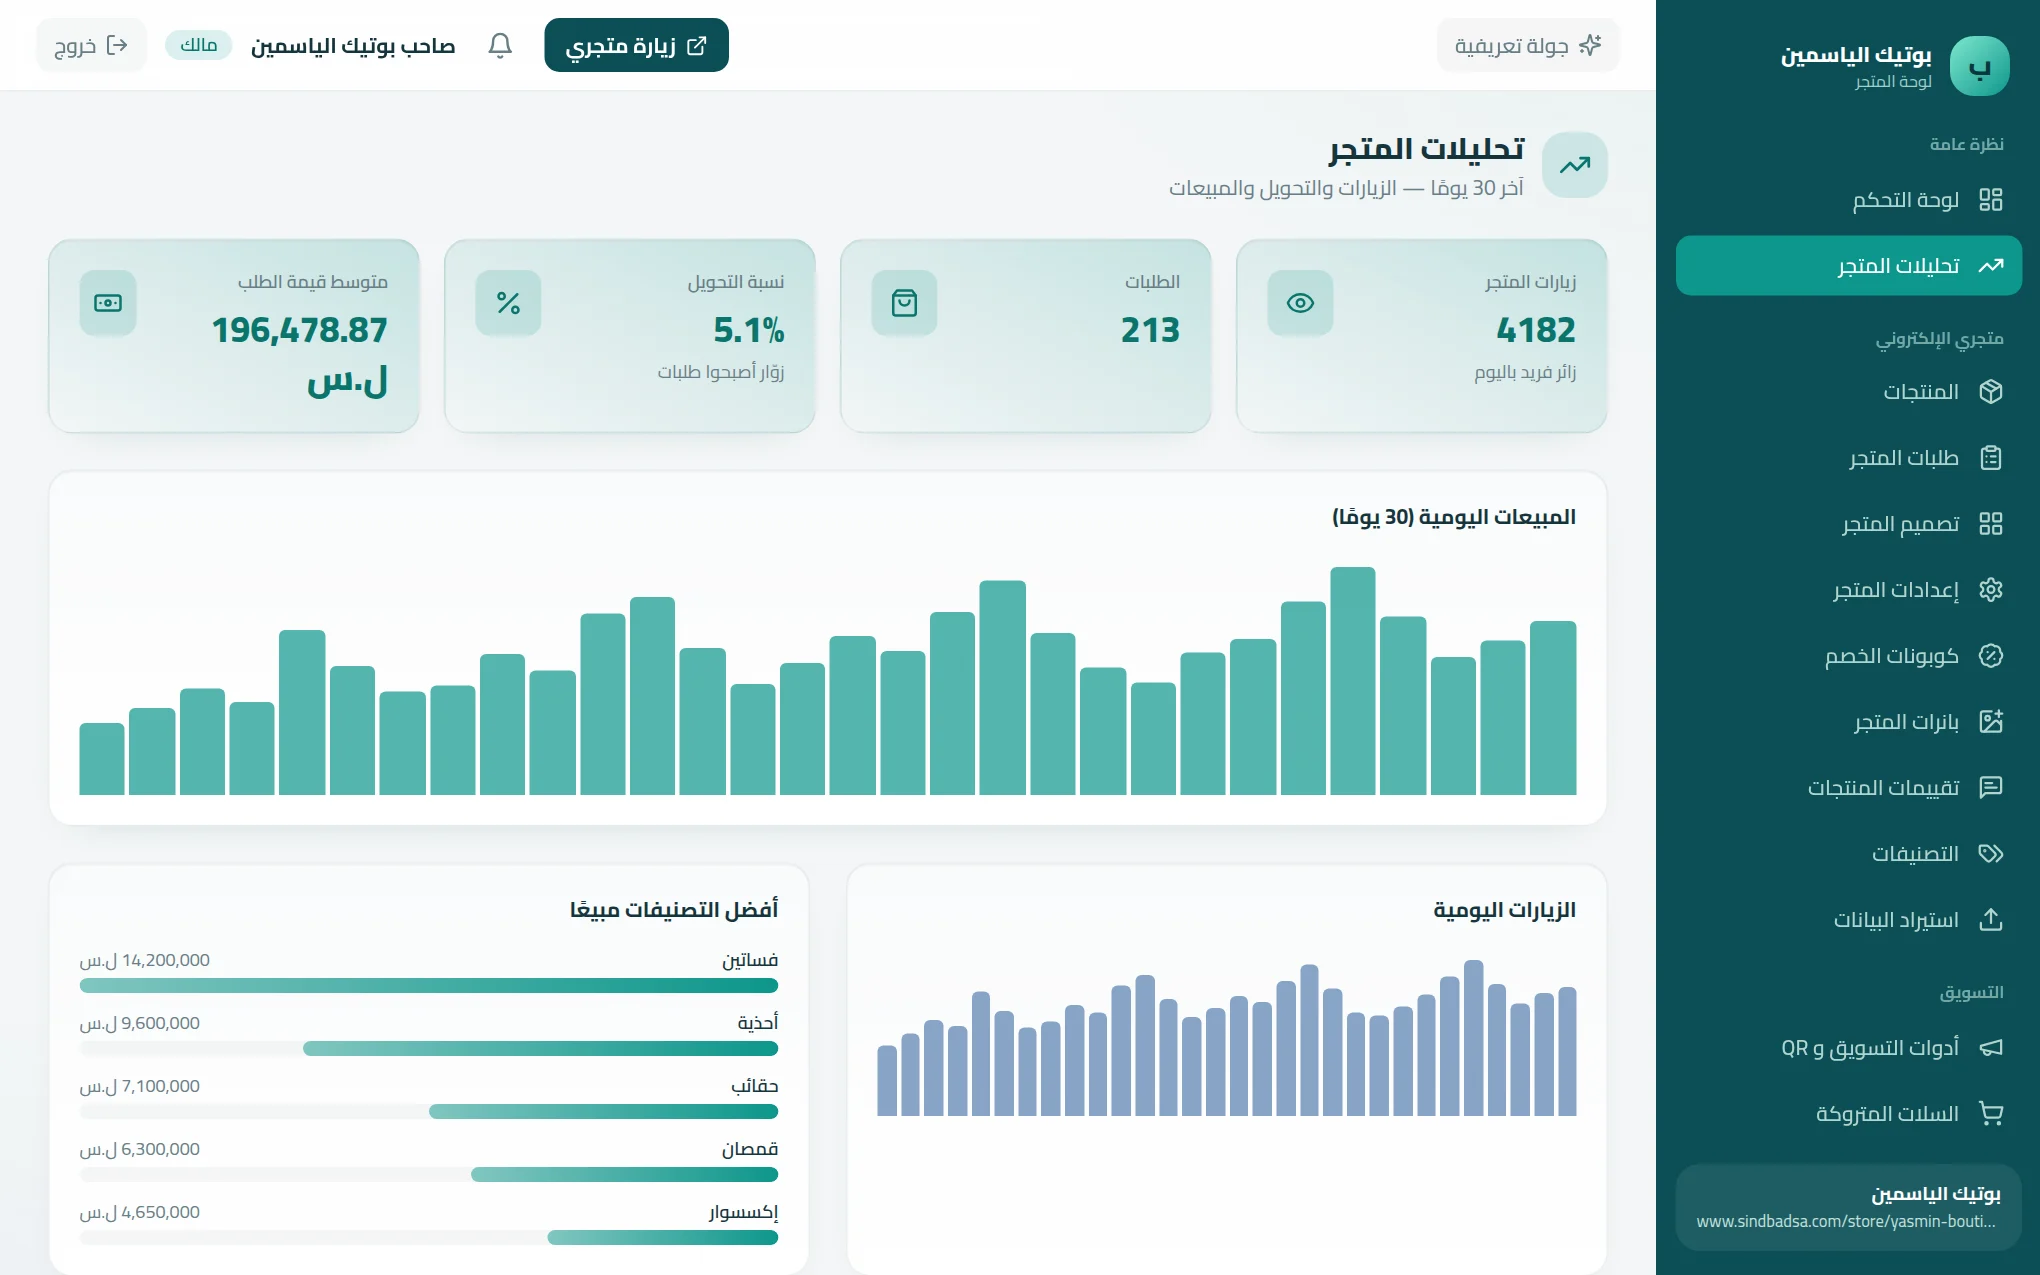Click the زائر فريد باليوم caption
This screenshot has height=1275, width=2040.
(x=1525, y=372)
